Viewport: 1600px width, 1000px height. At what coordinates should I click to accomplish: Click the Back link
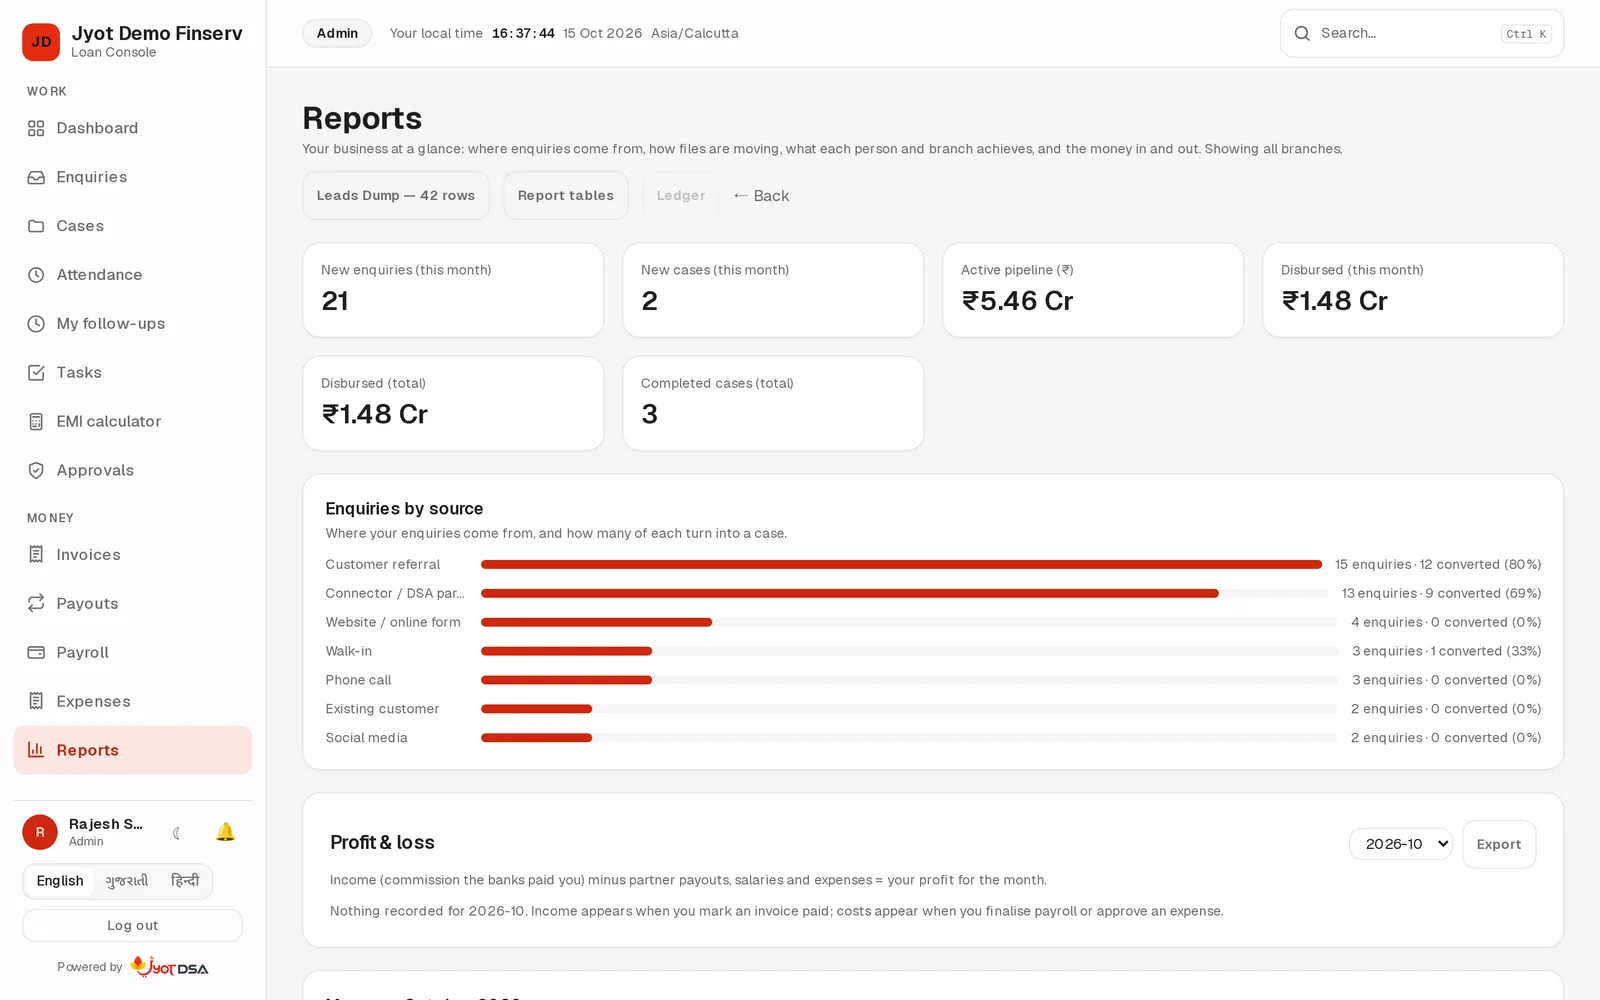click(x=761, y=196)
